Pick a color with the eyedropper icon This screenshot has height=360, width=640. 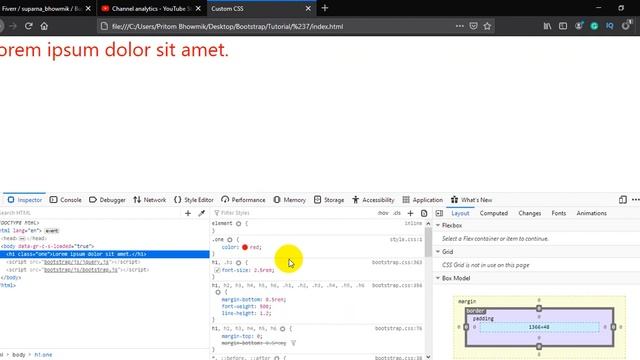tap(201, 213)
